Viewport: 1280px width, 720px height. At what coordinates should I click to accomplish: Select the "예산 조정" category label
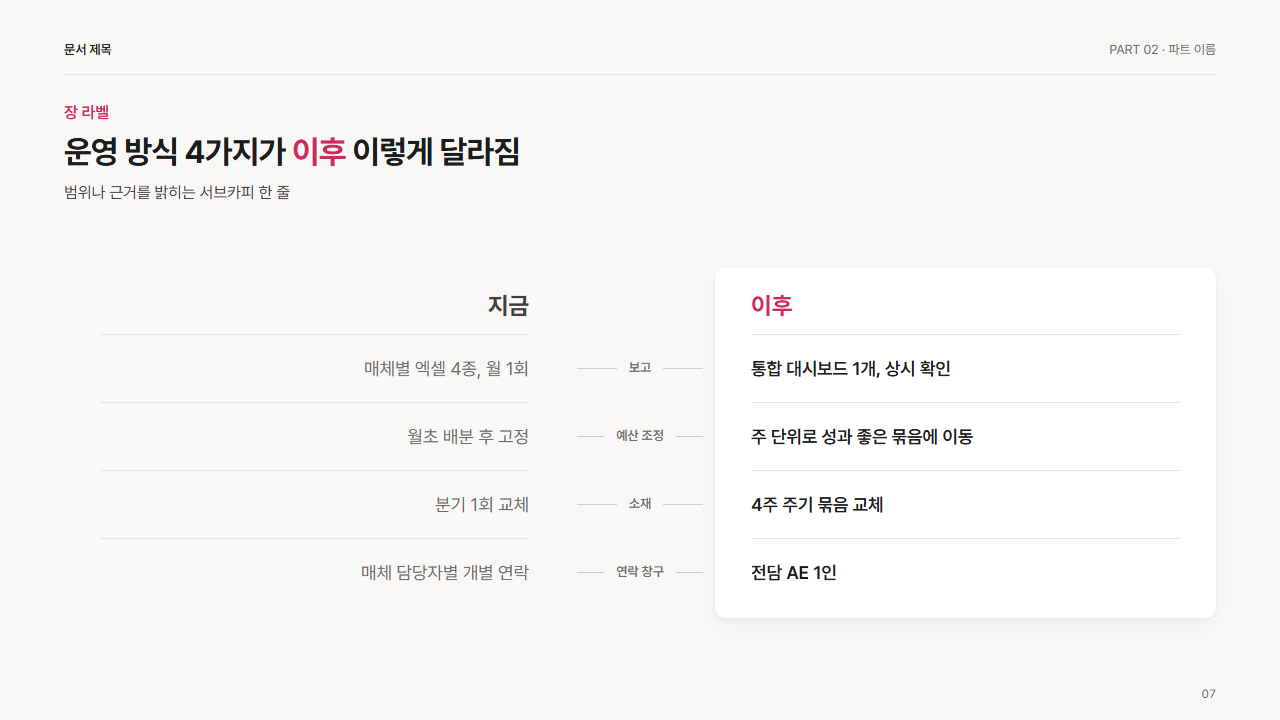[640, 436]
